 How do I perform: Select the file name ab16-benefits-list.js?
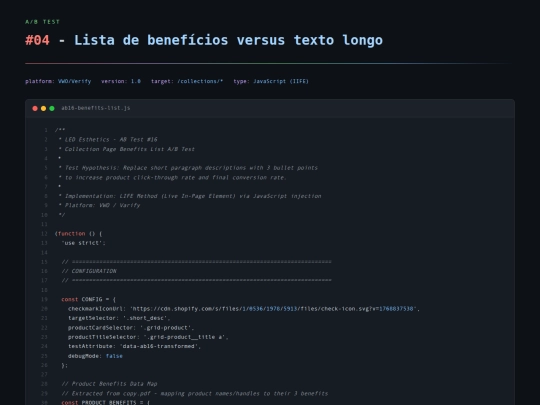point(96,108)
